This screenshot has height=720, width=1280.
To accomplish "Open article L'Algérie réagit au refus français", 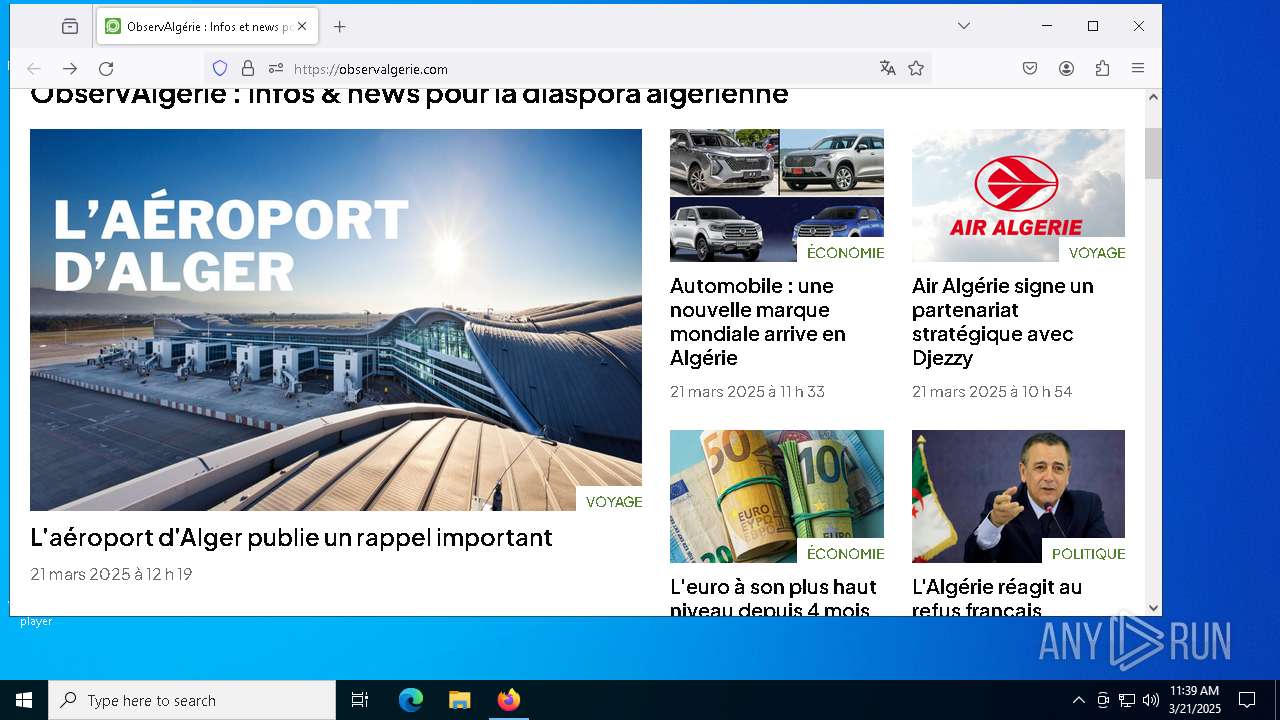I will (x=997, y=598).
